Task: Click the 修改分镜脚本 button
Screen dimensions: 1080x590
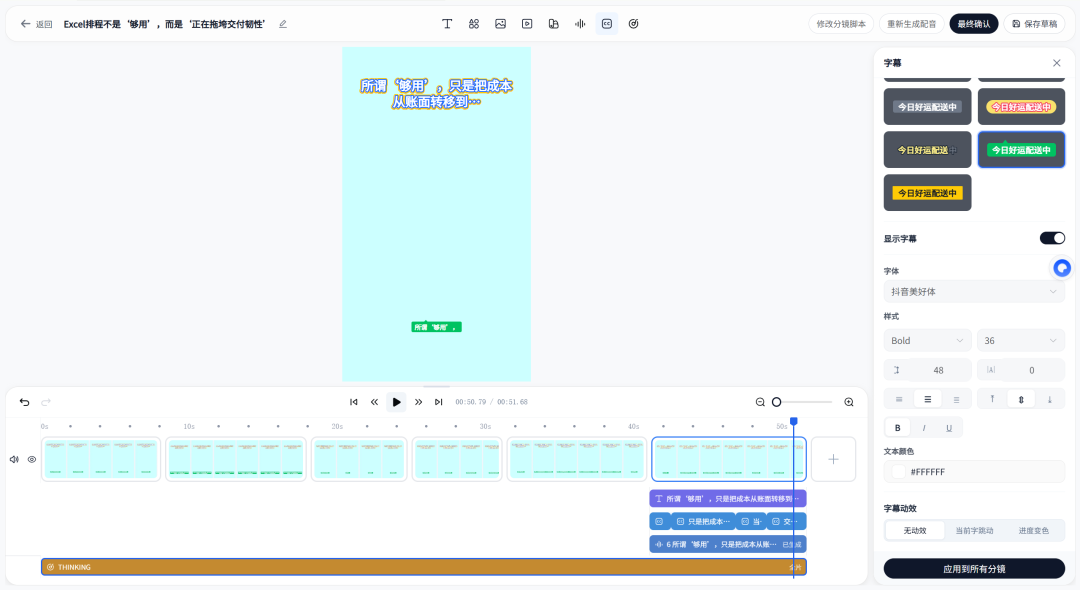Action: point(841,24)
